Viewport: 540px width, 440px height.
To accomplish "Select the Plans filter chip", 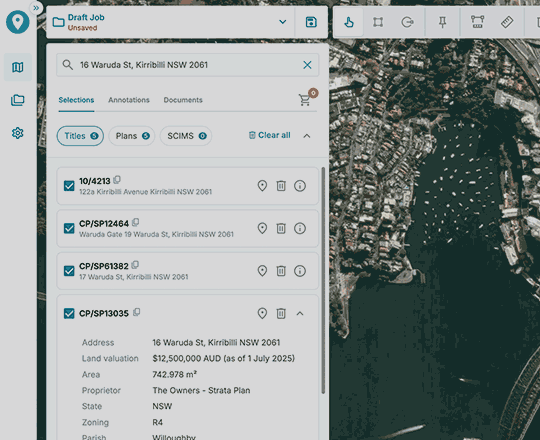I will click(x=132, y=136).
